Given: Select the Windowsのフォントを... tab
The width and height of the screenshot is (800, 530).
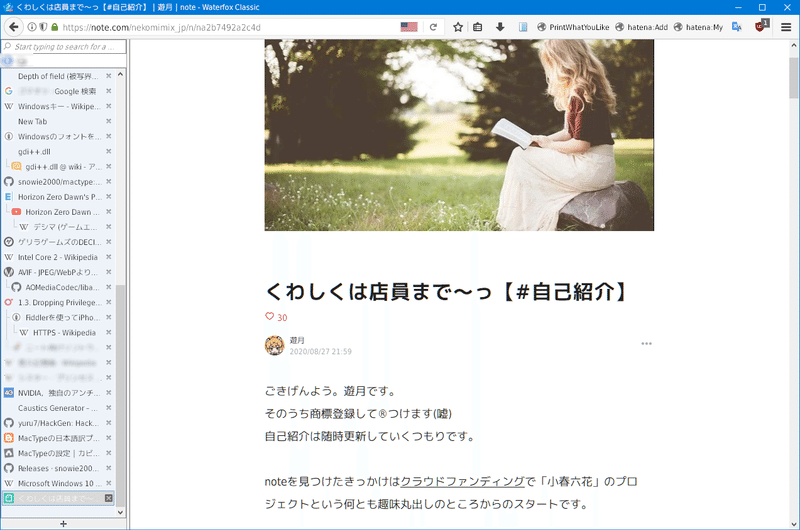Looking at the screenshot, I should tap(58, 137).
